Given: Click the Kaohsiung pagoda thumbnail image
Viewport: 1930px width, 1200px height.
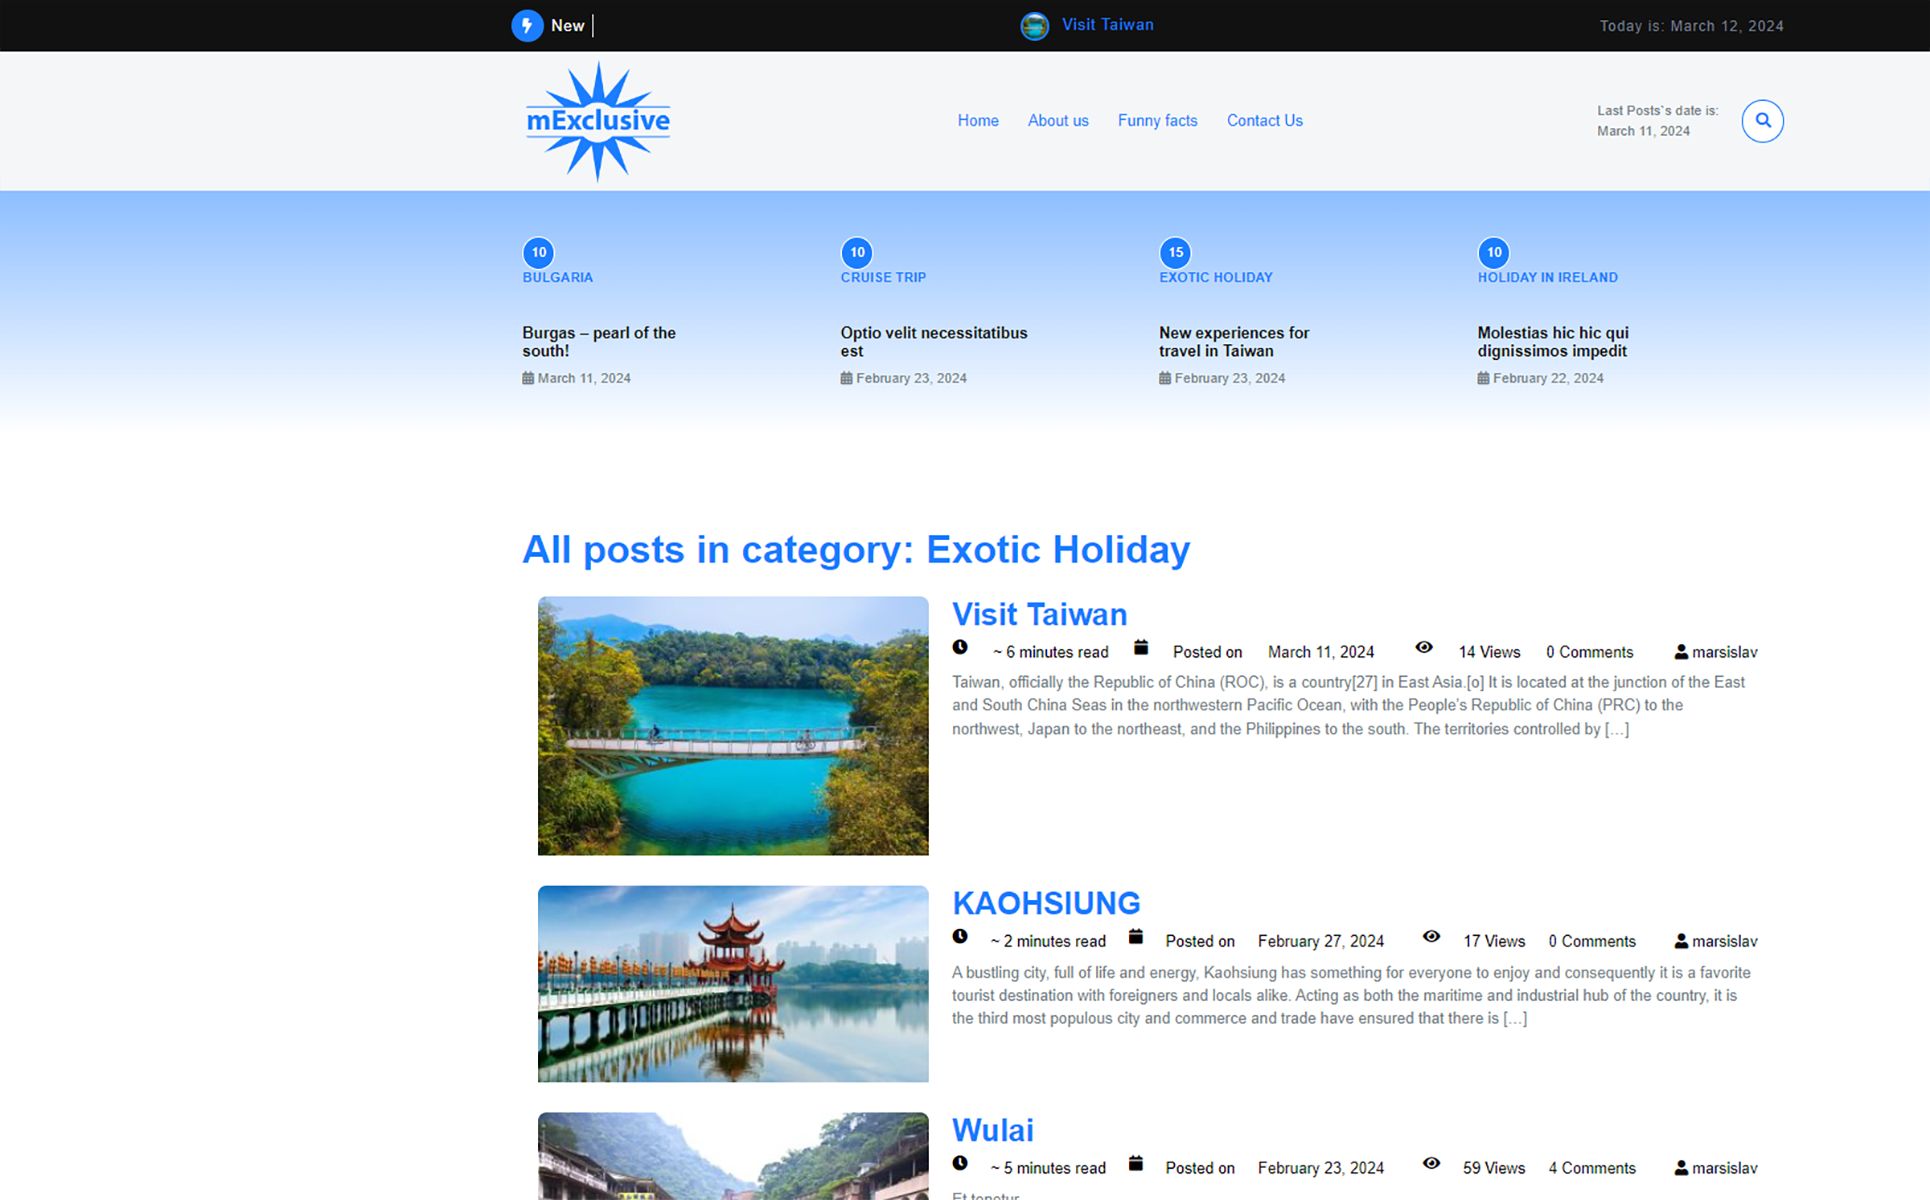Looking at the screenshot, I should tap(733, 984).
